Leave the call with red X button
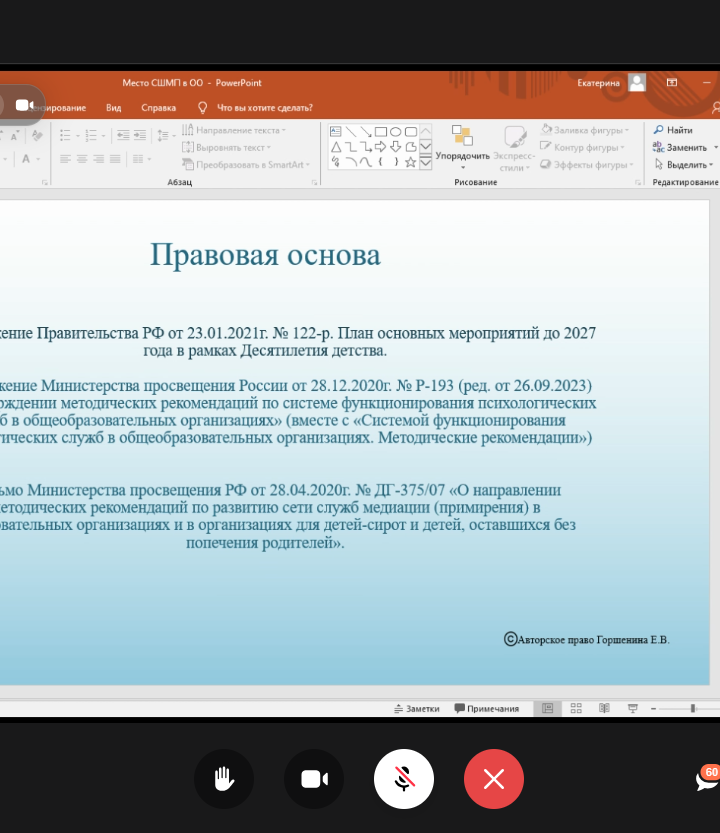 pos(494,779)
